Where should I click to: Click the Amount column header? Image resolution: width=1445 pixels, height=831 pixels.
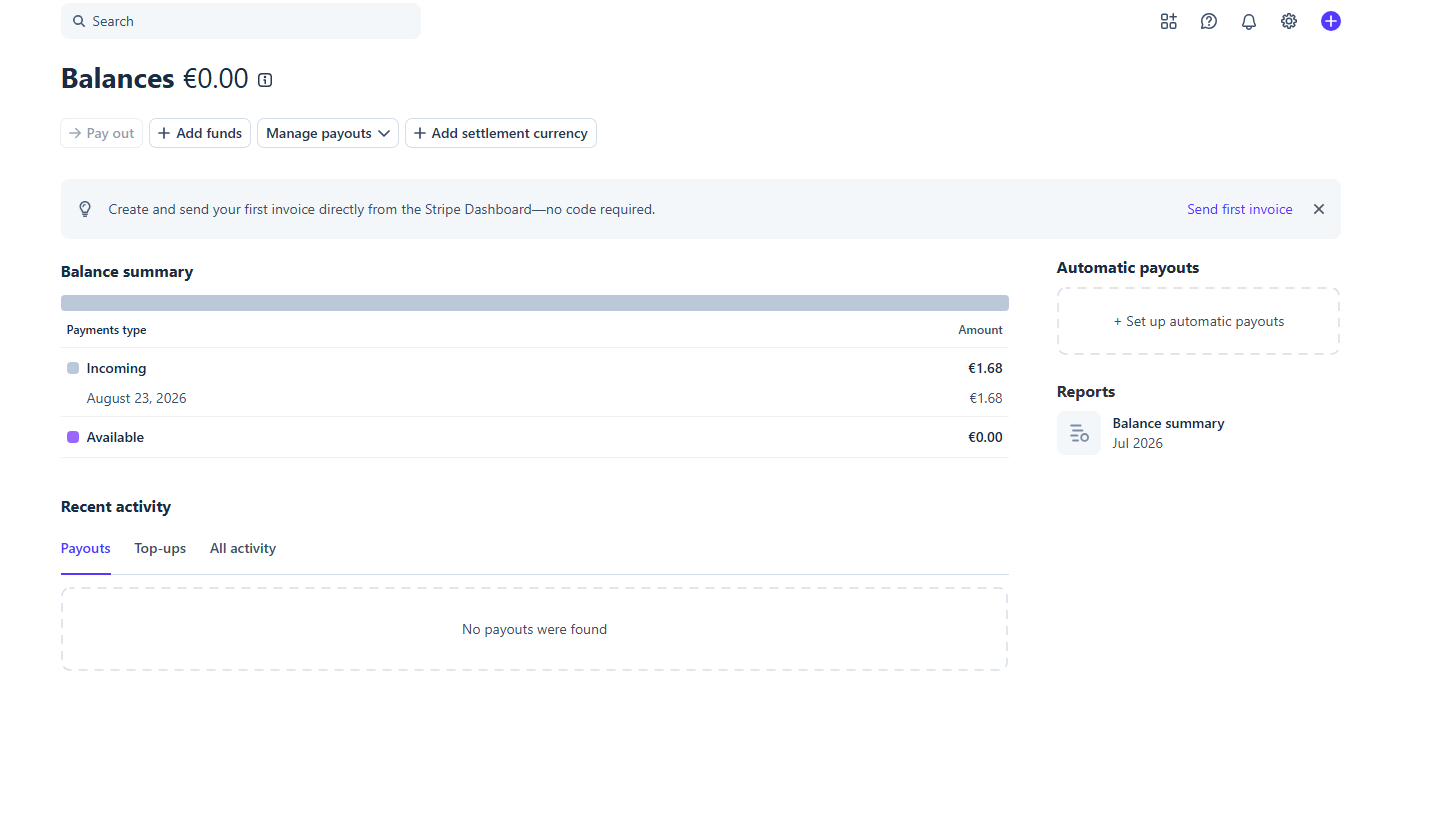tap(980, 330)
